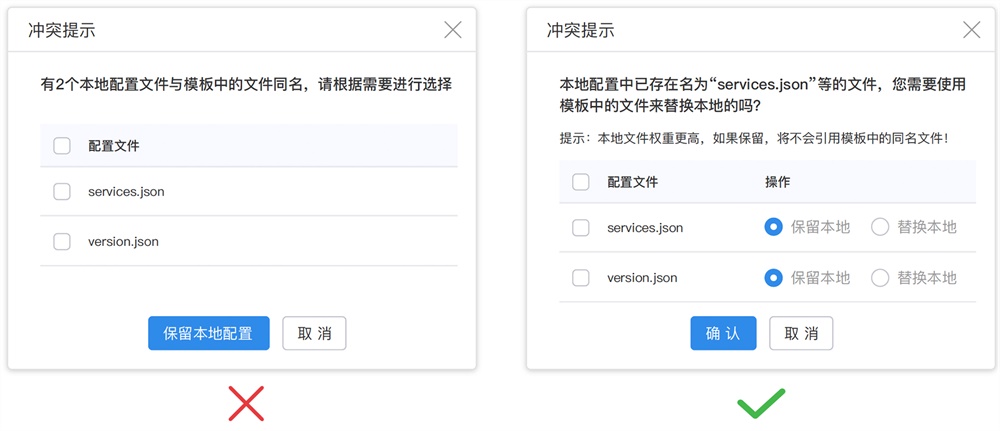Click 取消 next to the 确认 button

tap(801, 333)
